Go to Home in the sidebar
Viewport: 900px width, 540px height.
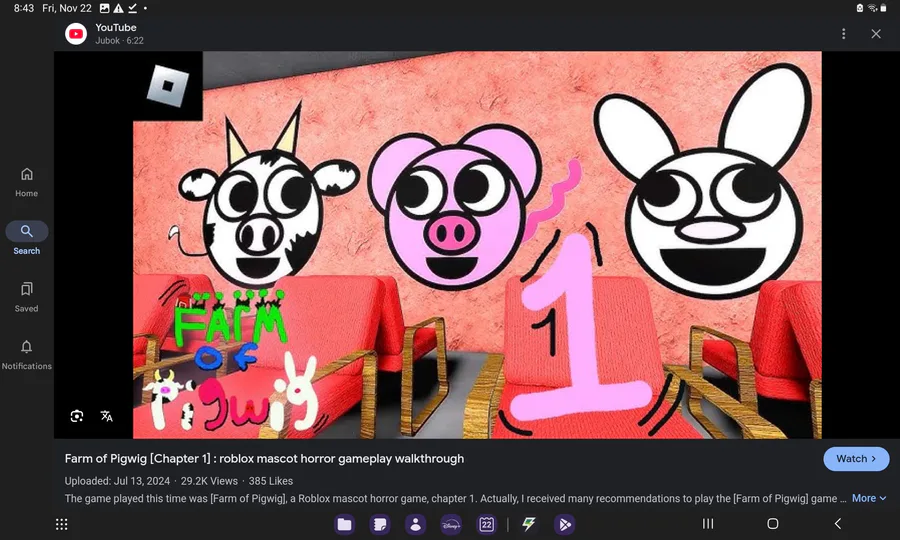click(x=26, y=182)
